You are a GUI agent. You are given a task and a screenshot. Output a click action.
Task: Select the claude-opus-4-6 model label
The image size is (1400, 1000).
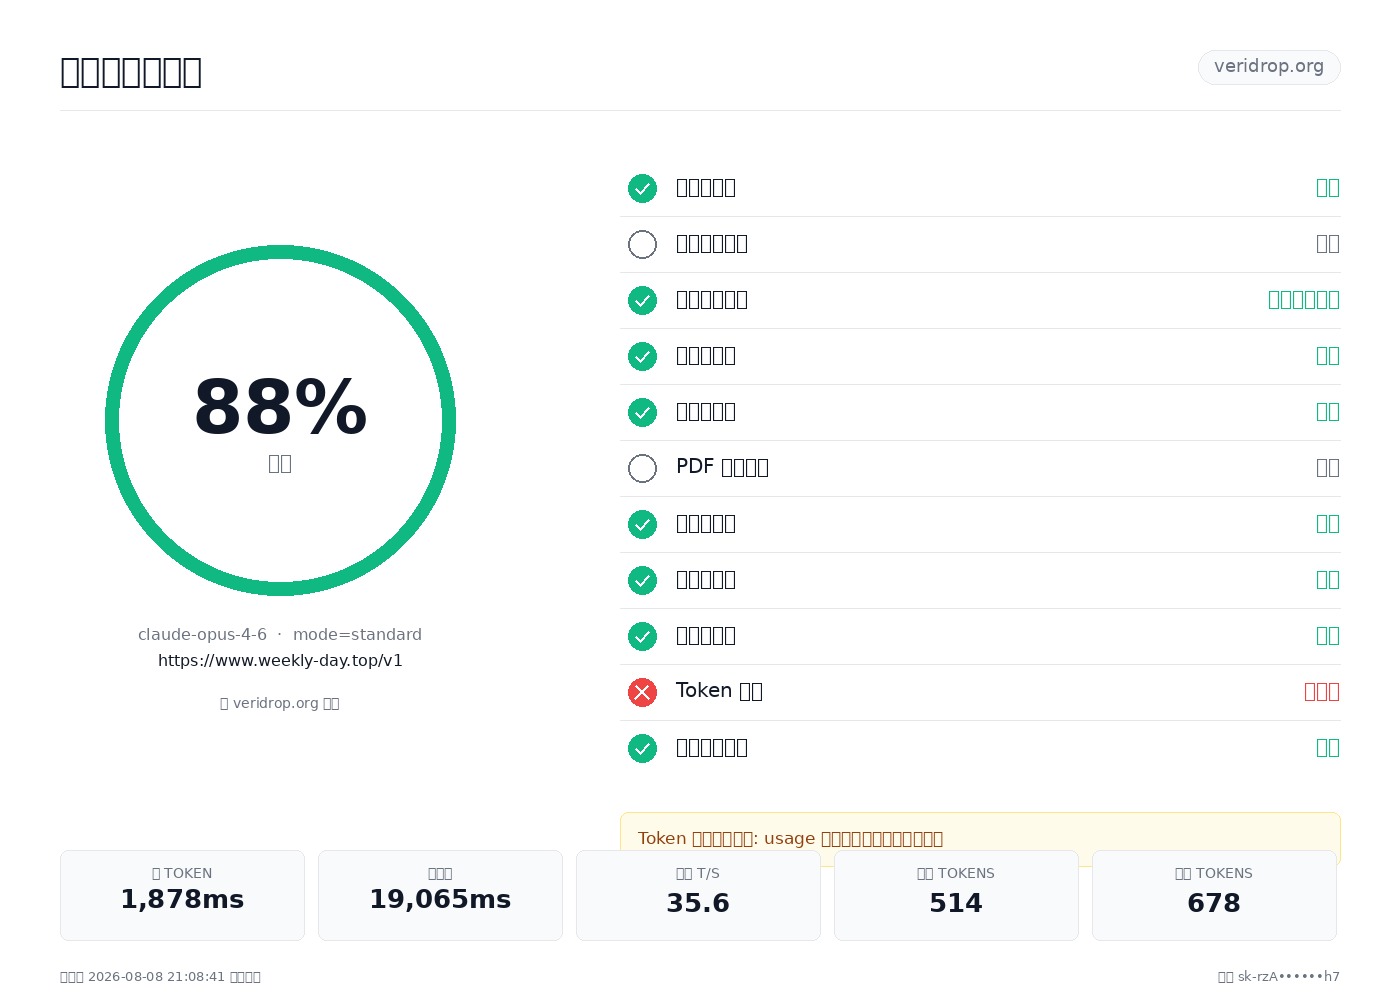click(202, 634)
